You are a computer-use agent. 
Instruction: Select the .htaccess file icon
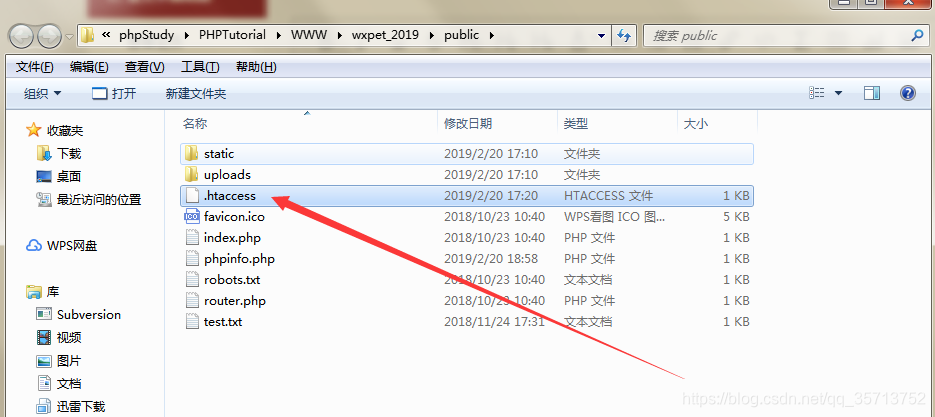(191, 196)
